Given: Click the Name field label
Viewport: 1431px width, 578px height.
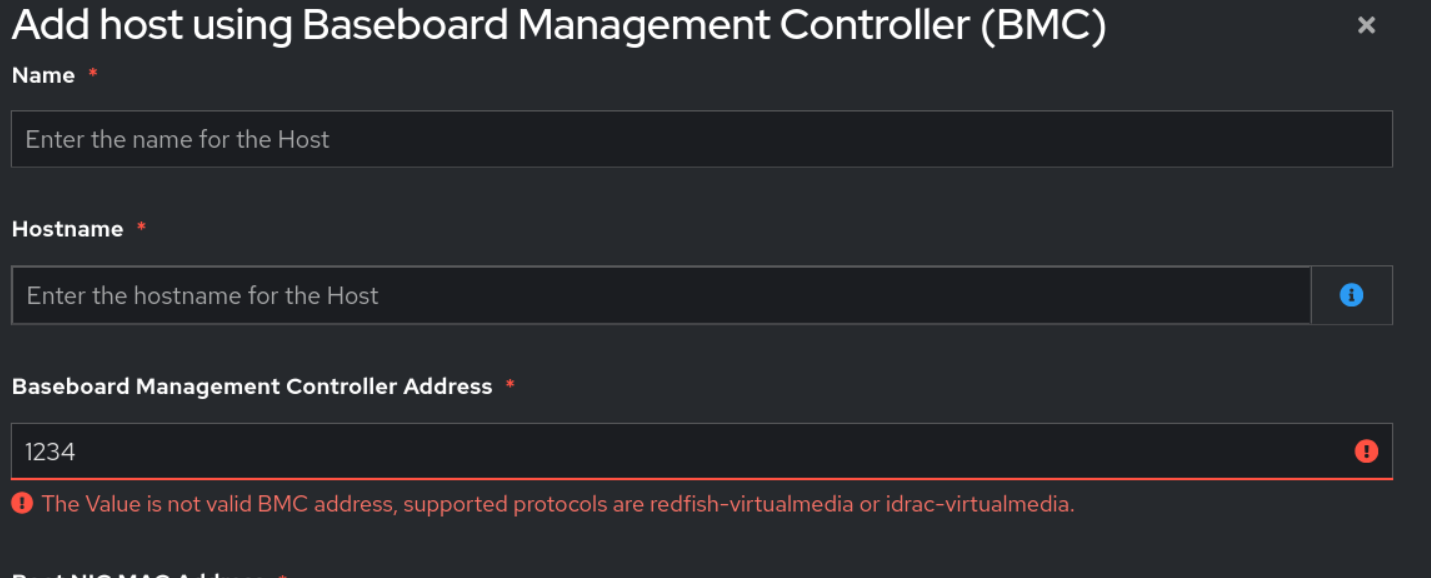Looking at the screenshot, I should click(x=43, y=75).
